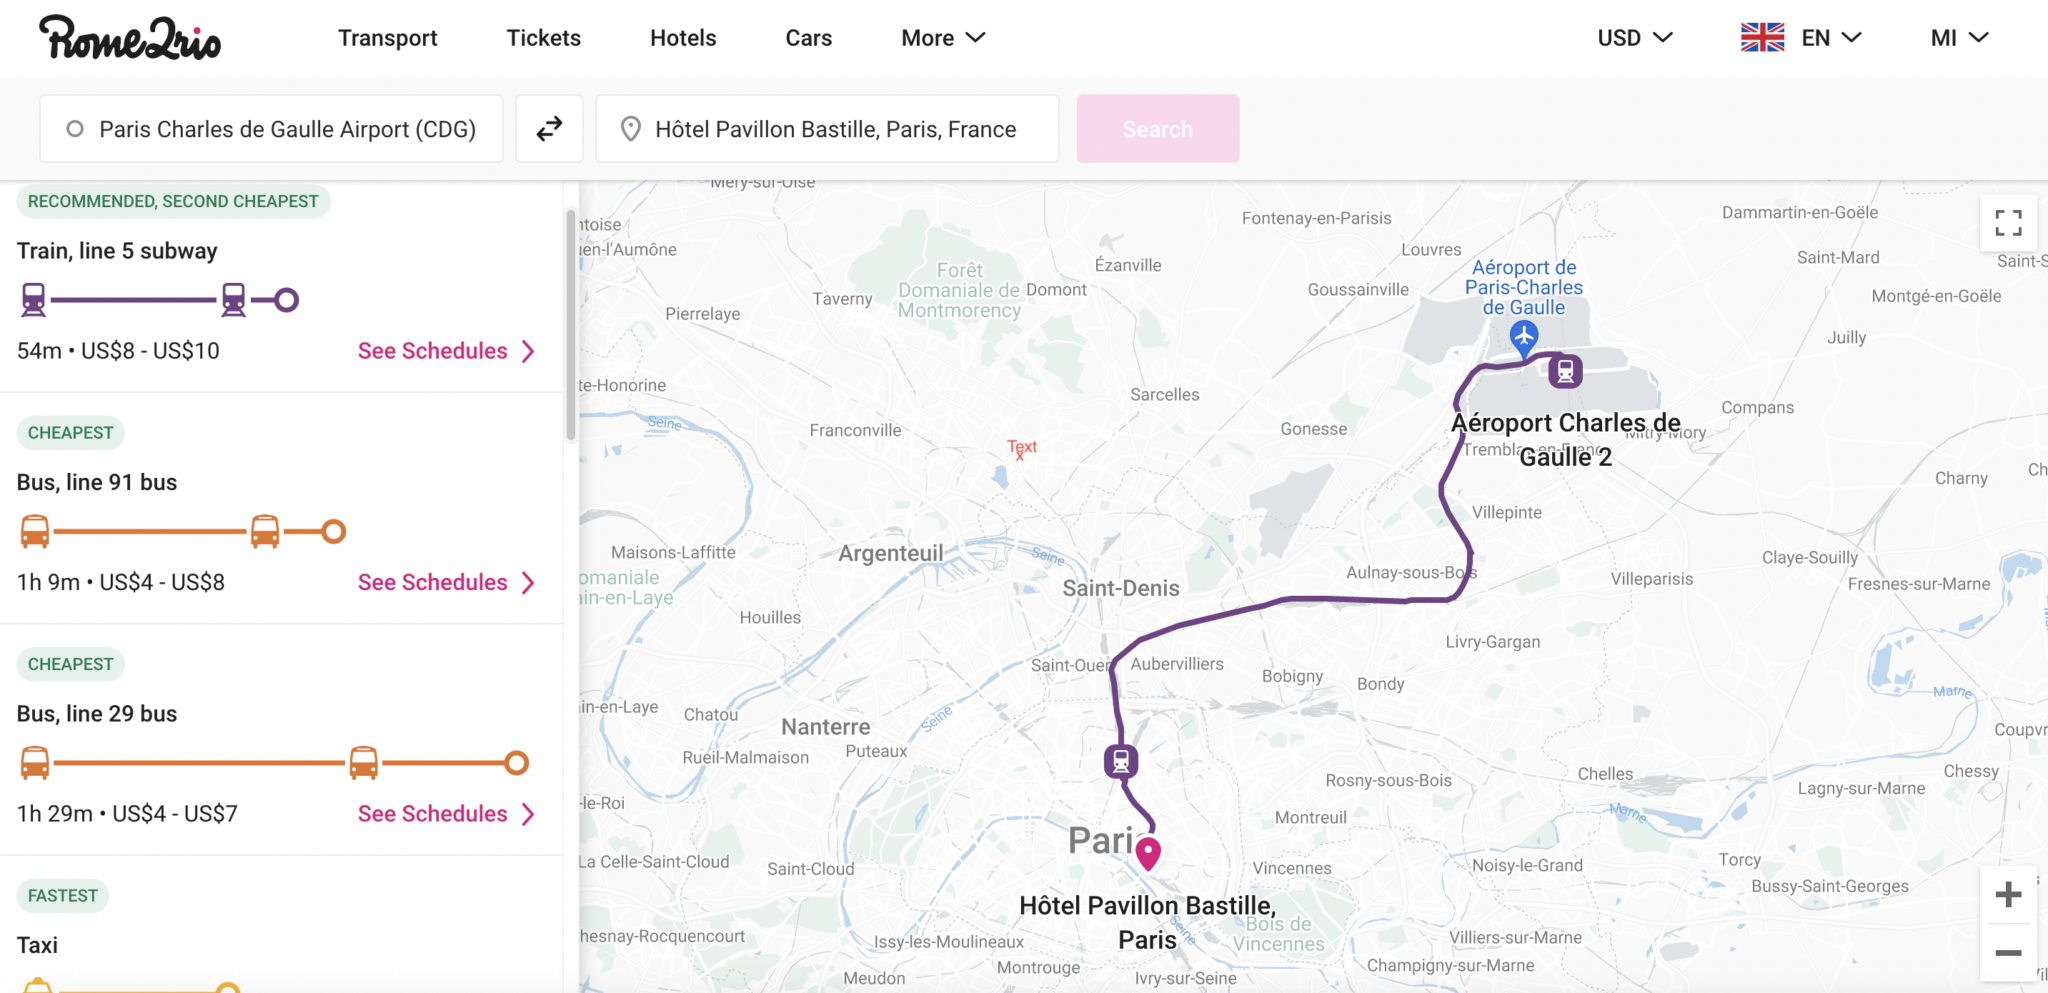Zoom in on the map
This screenshot has width=2048, height=993.
tap(2009, 893)
